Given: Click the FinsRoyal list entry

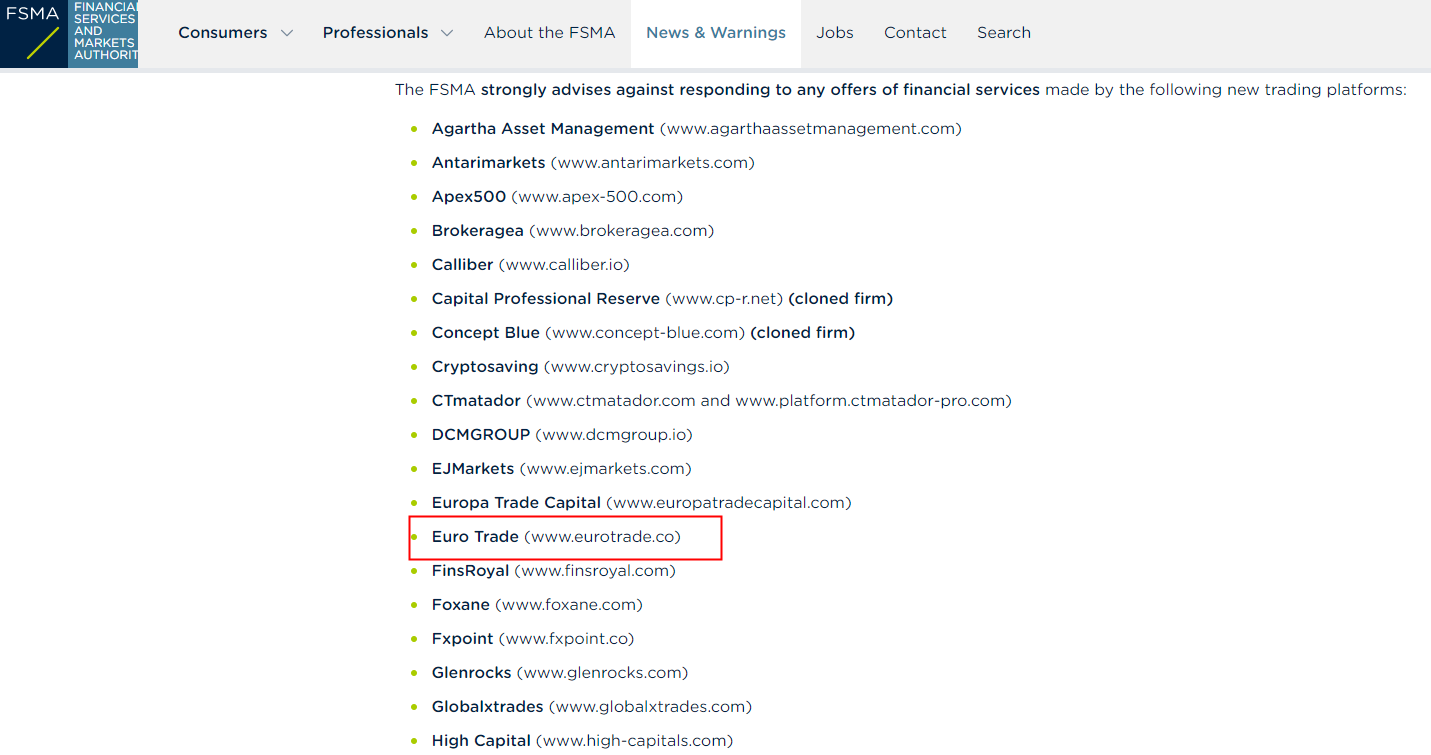Looking at the screenshot, I should 554,571.
